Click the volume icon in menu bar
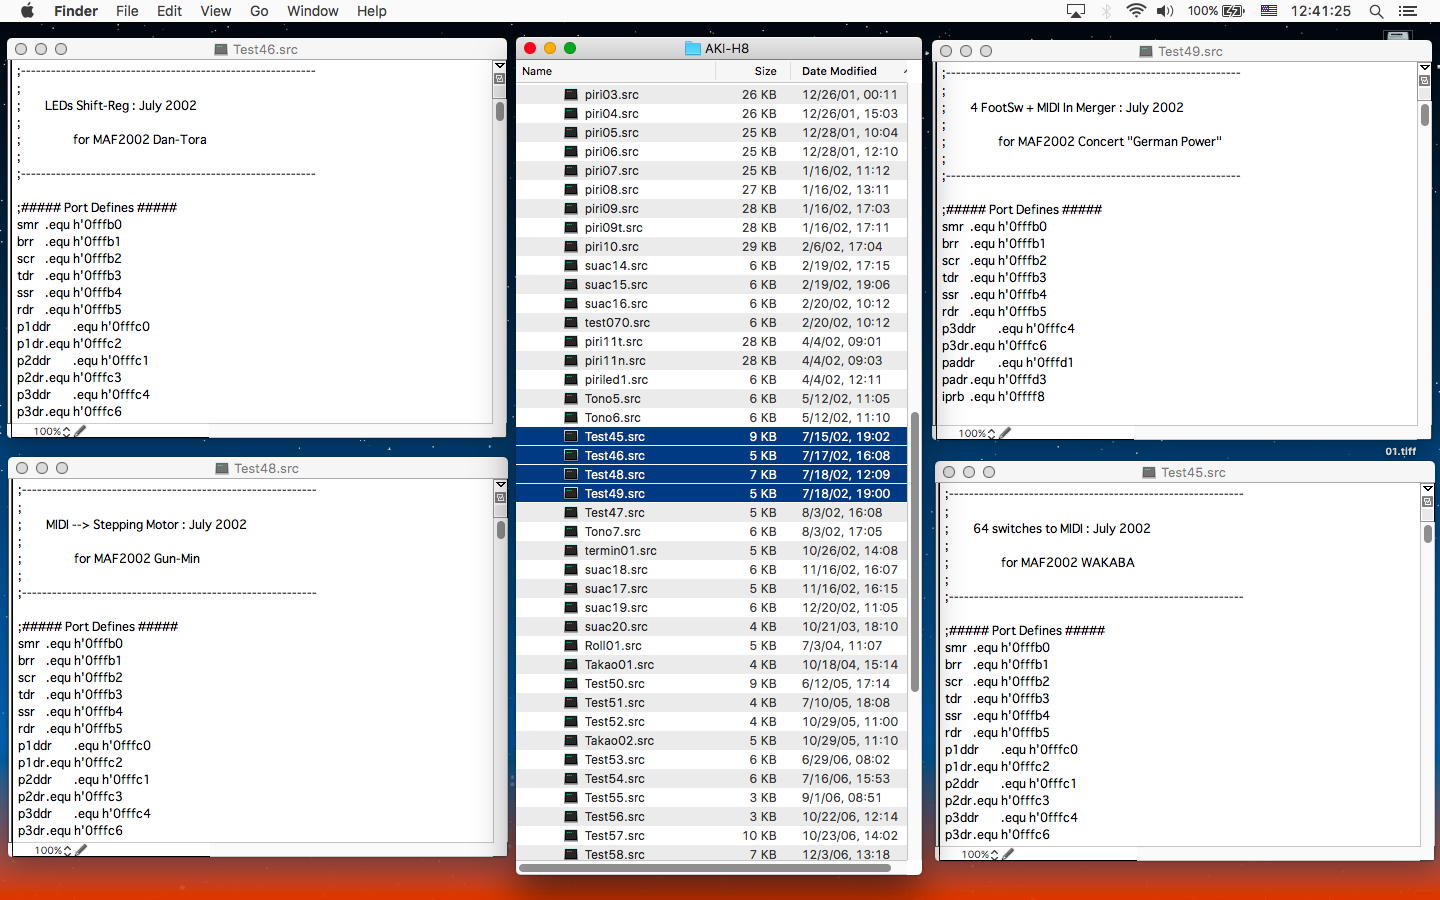The image size is (1440, 900). click(x=1165, y=11)
